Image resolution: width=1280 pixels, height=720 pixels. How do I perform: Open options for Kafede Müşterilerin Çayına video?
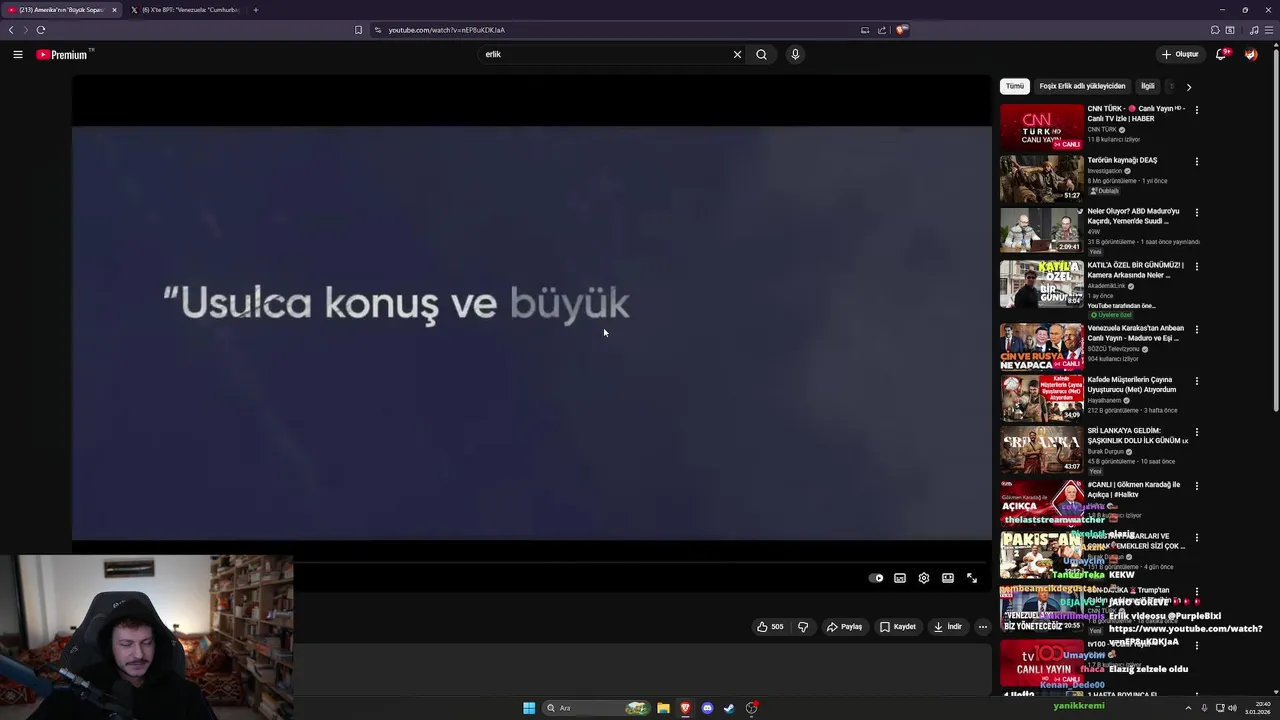1197,381
